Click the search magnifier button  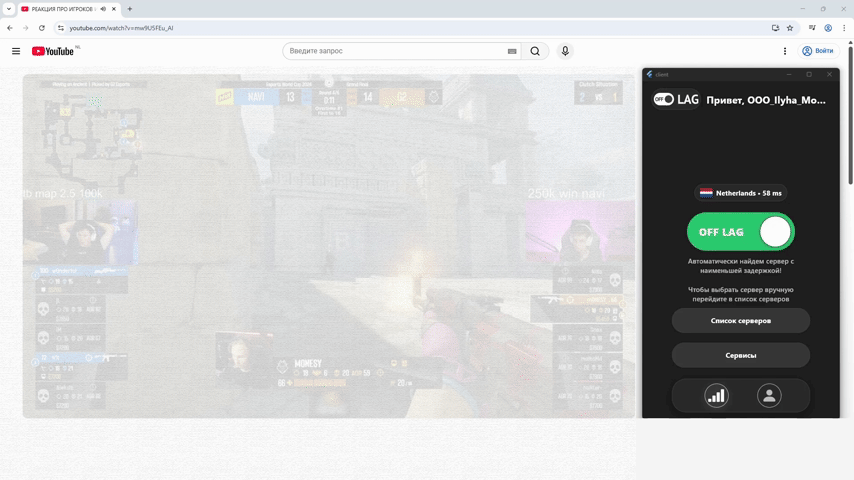(535, 51)
